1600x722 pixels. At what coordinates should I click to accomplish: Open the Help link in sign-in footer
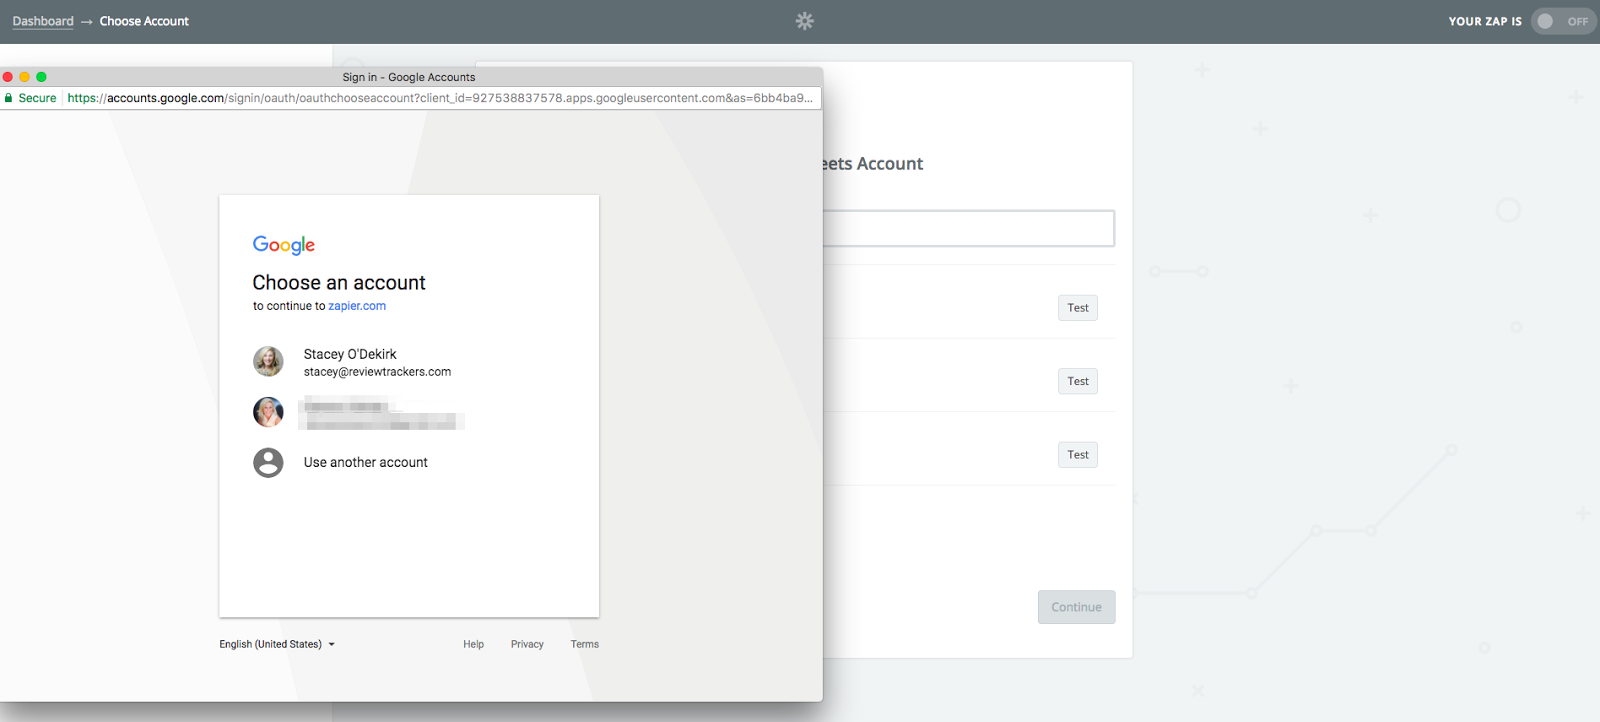[473, 644]
